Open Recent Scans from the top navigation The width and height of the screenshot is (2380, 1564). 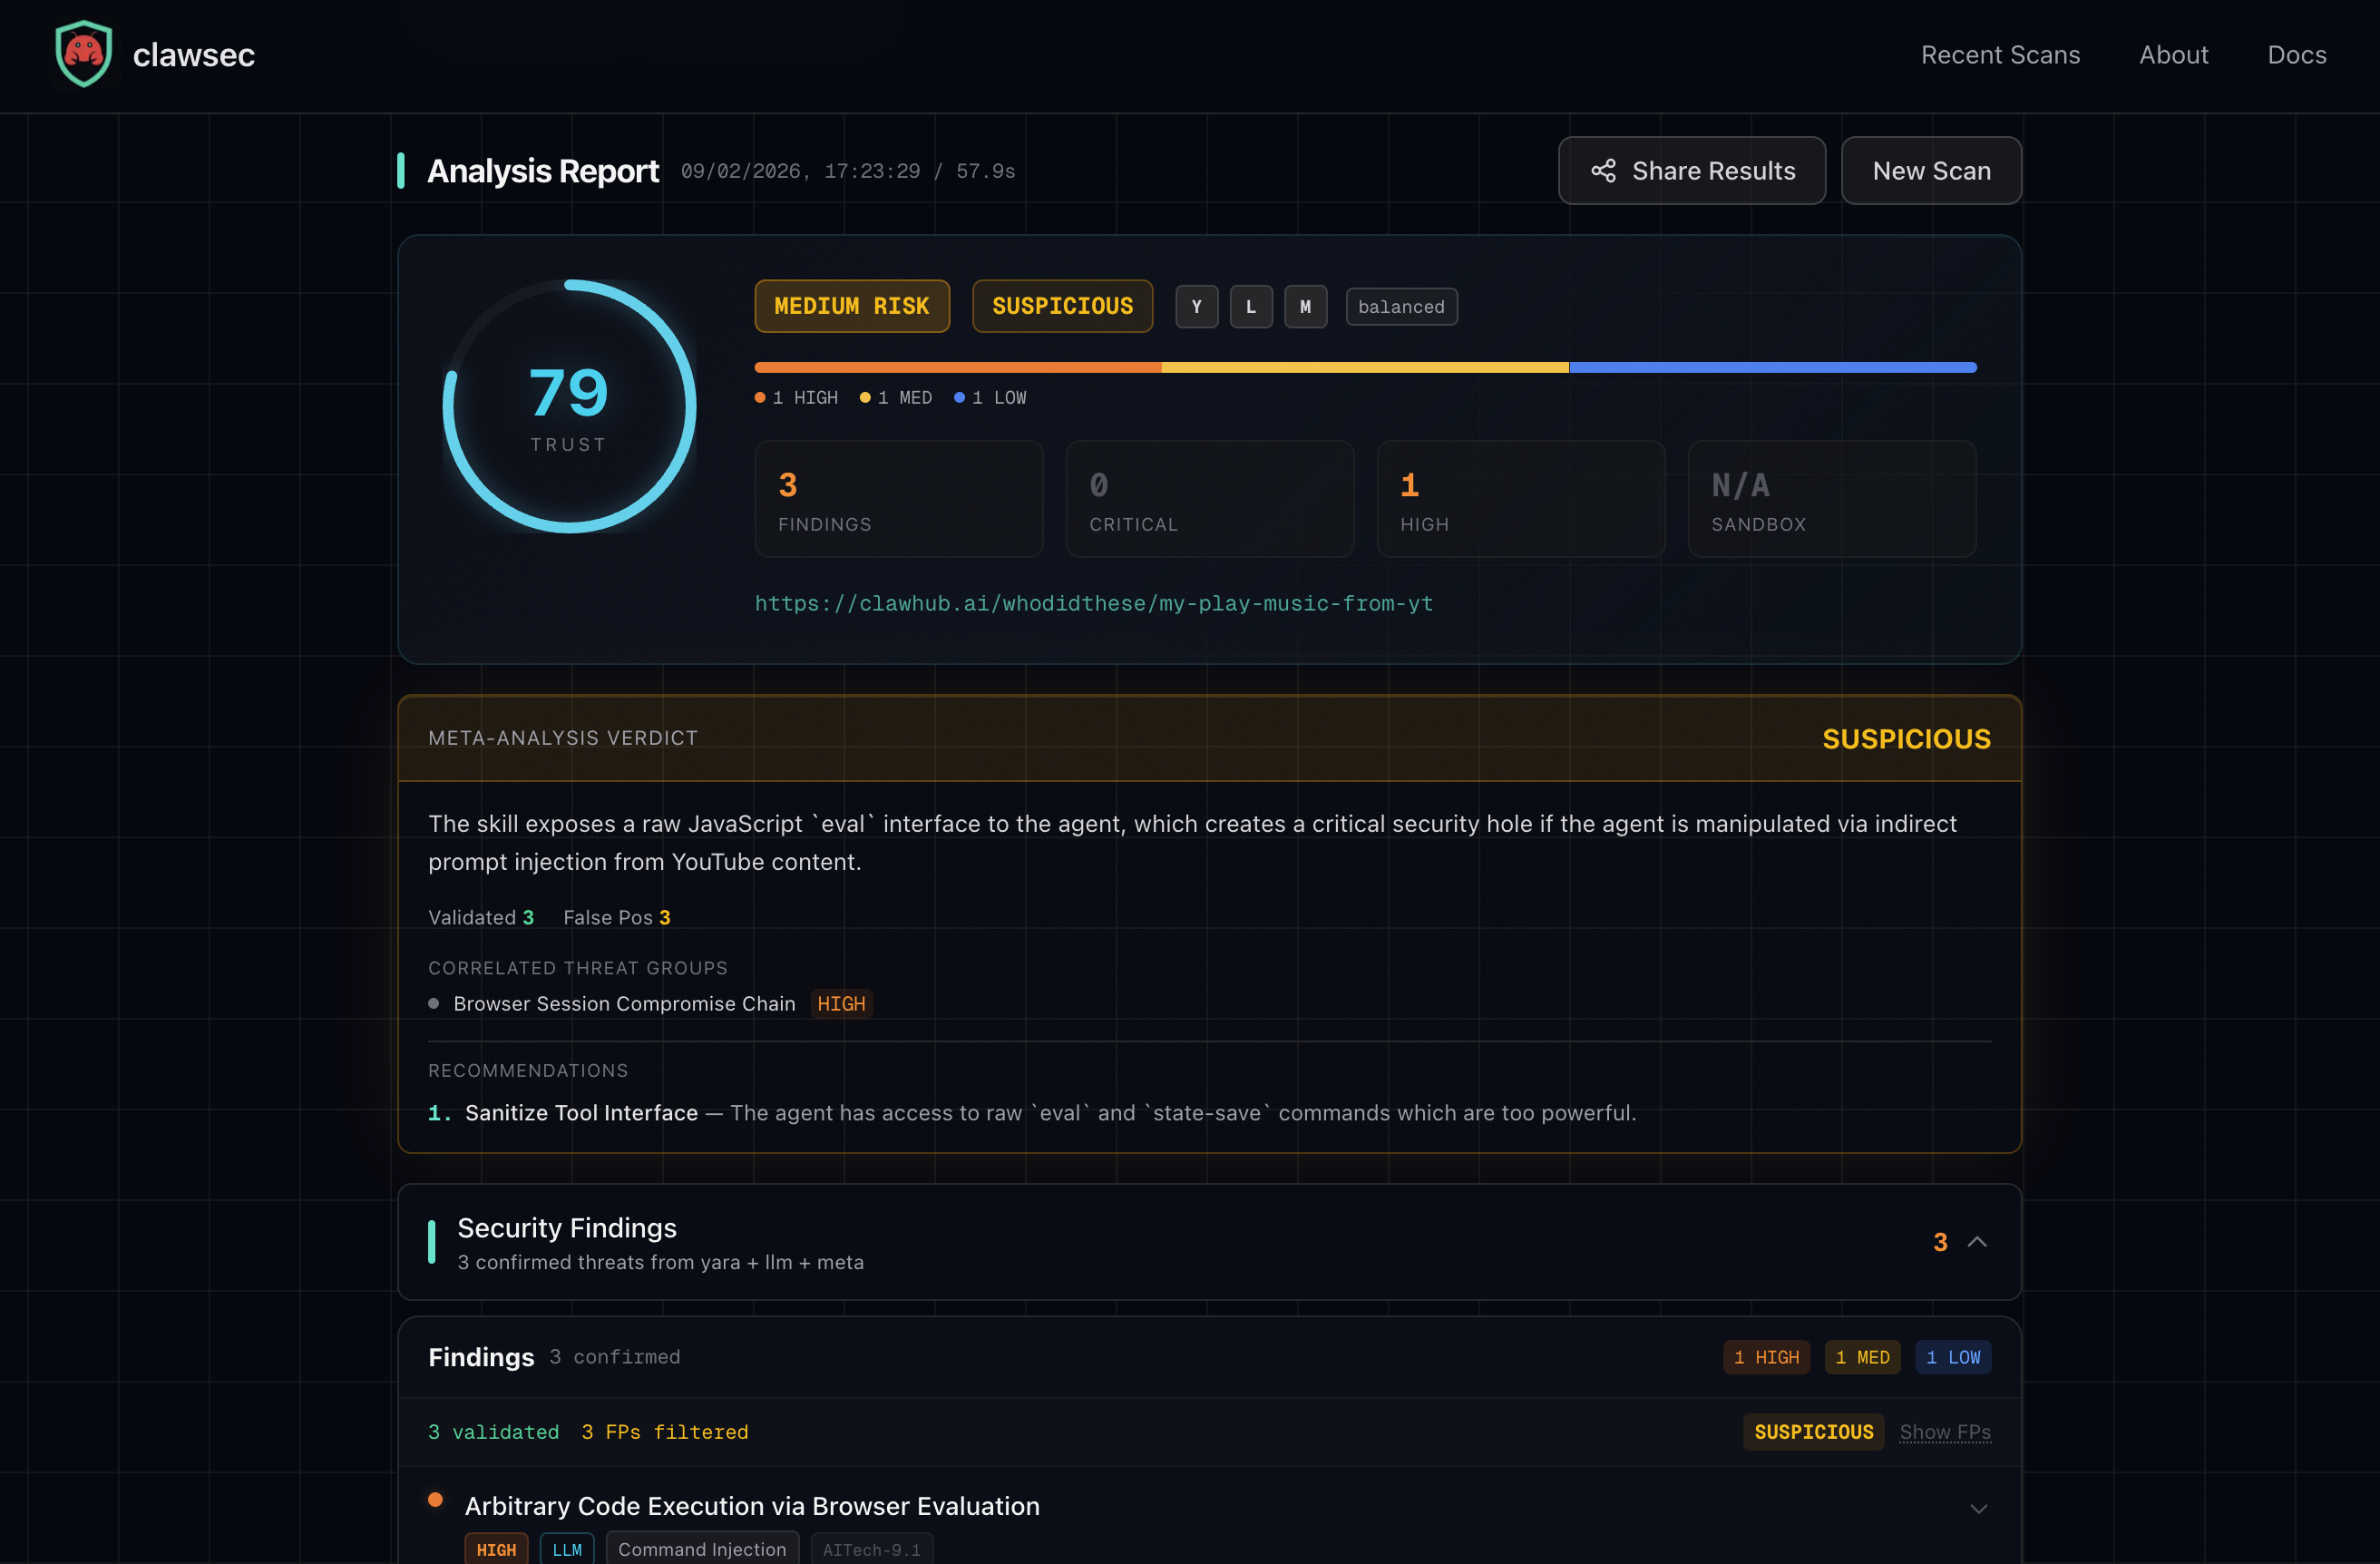1999,55
